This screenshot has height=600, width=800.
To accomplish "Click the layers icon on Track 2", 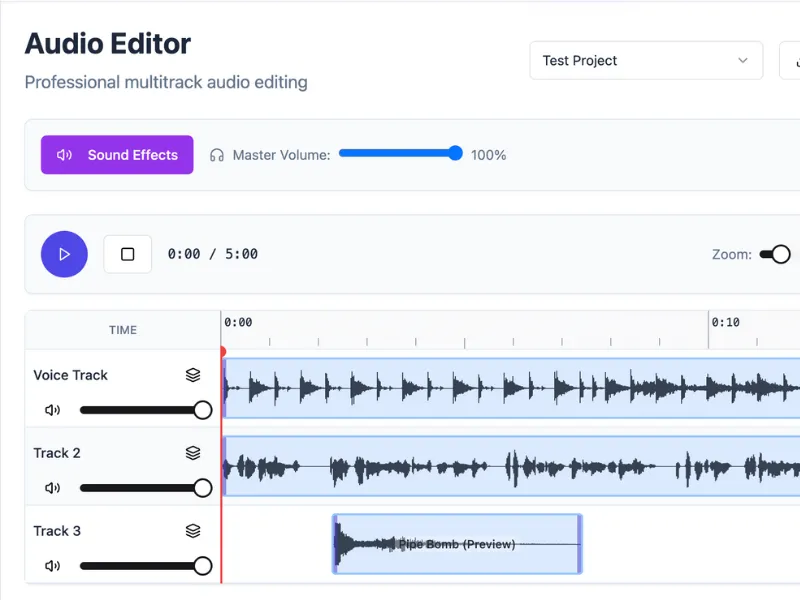I will (x=193, y=453).
